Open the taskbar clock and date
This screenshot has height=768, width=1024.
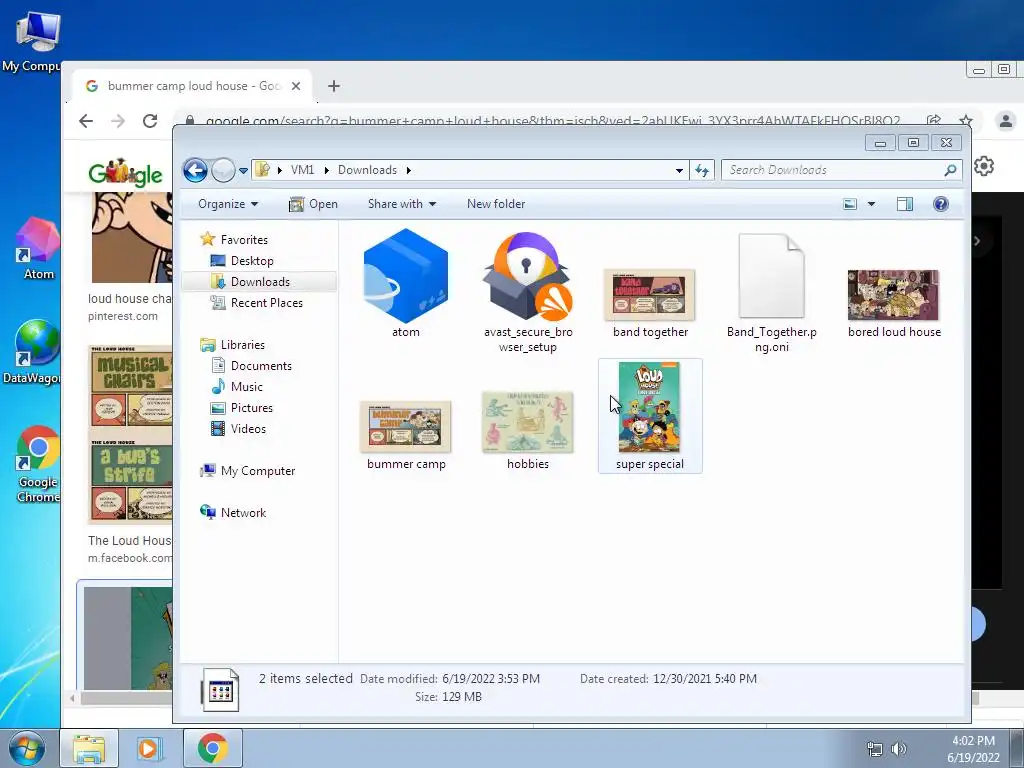coord(973,749)
